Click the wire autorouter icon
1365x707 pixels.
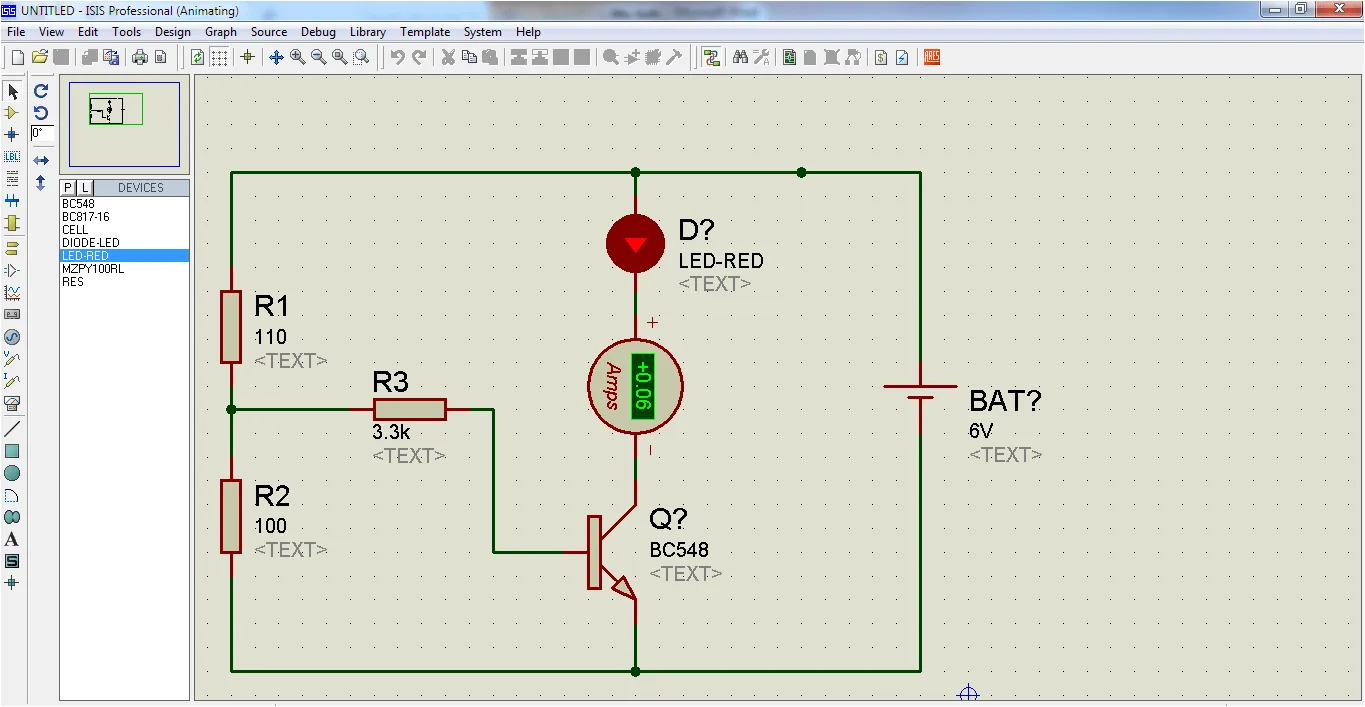click(x=711, y=57)
